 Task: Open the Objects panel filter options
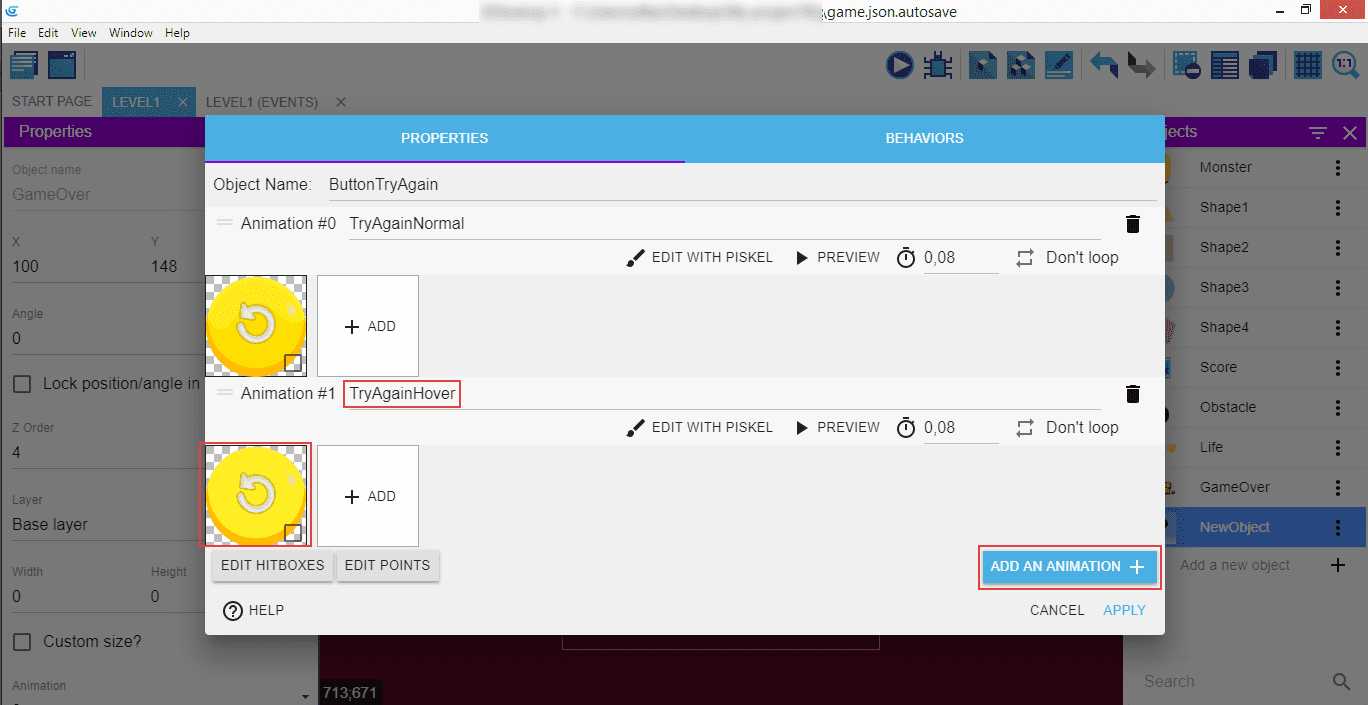tap(1318, 133)
